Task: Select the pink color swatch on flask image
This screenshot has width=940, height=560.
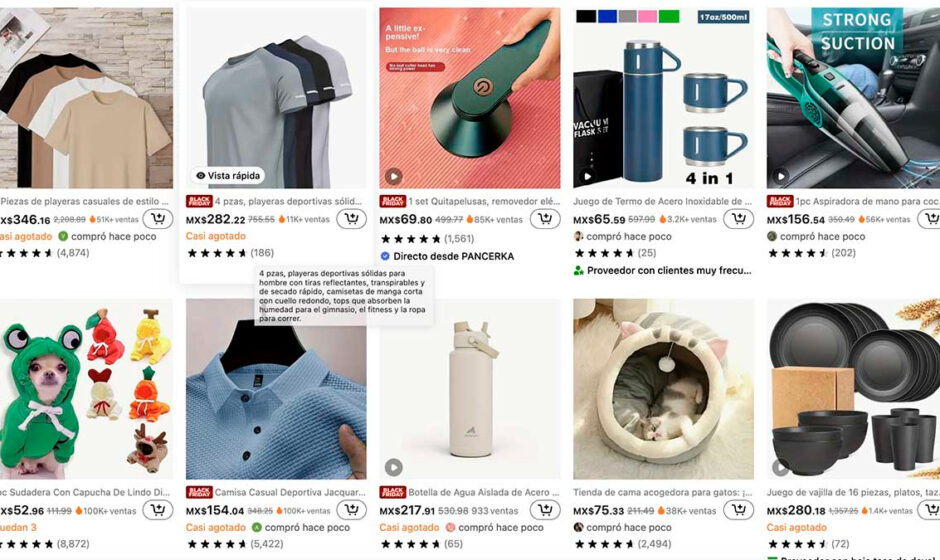Action: pyautogui.click(x=647, y=17)
